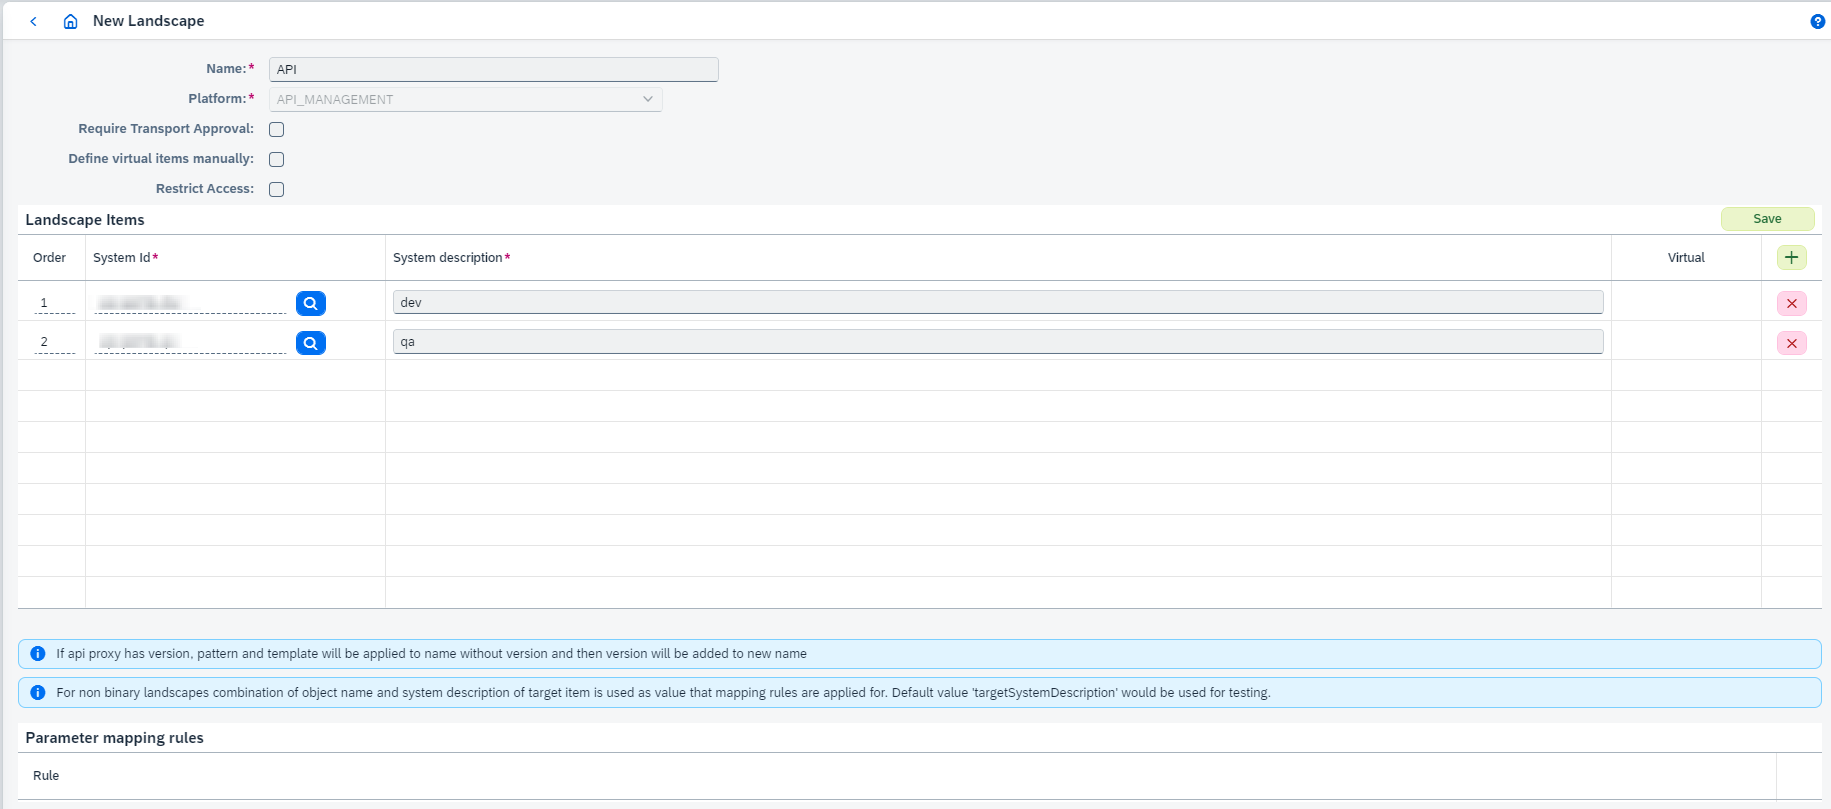
Task: Edit the System Id field in dev row
Action: coord(190,303)
